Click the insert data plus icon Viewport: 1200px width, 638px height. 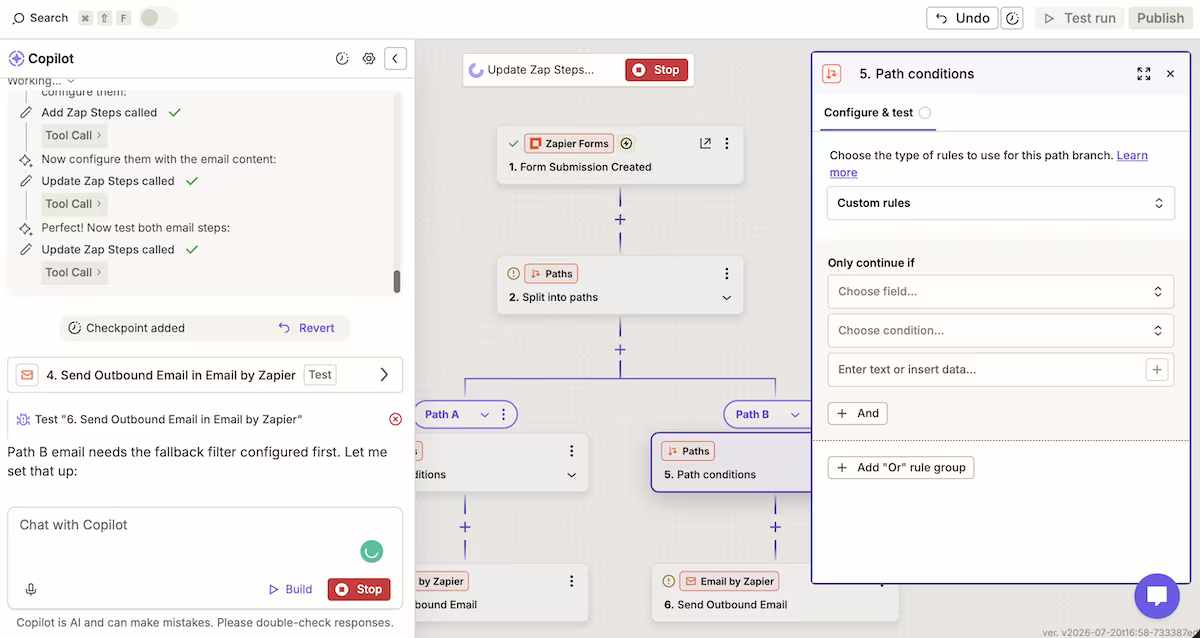[x=1157, y=370]
